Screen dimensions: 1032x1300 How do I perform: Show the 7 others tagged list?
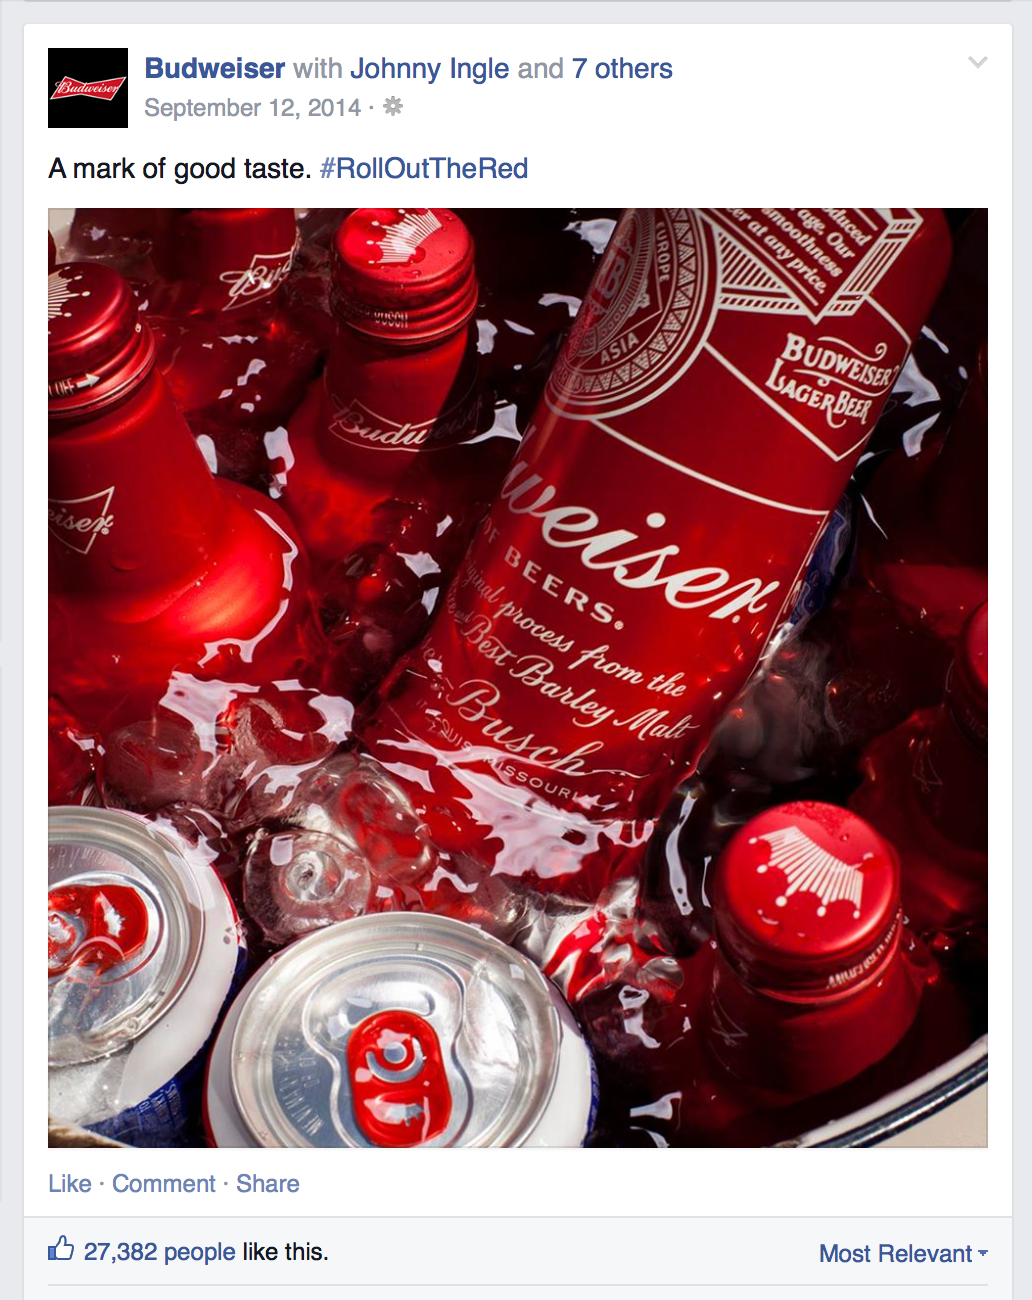click(x=622, y=68)
